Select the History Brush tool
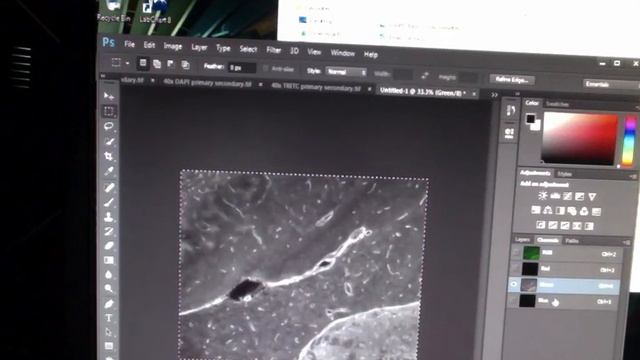This screenshot has width=640, height=360. pyautogui.click(x=109, y=231)
